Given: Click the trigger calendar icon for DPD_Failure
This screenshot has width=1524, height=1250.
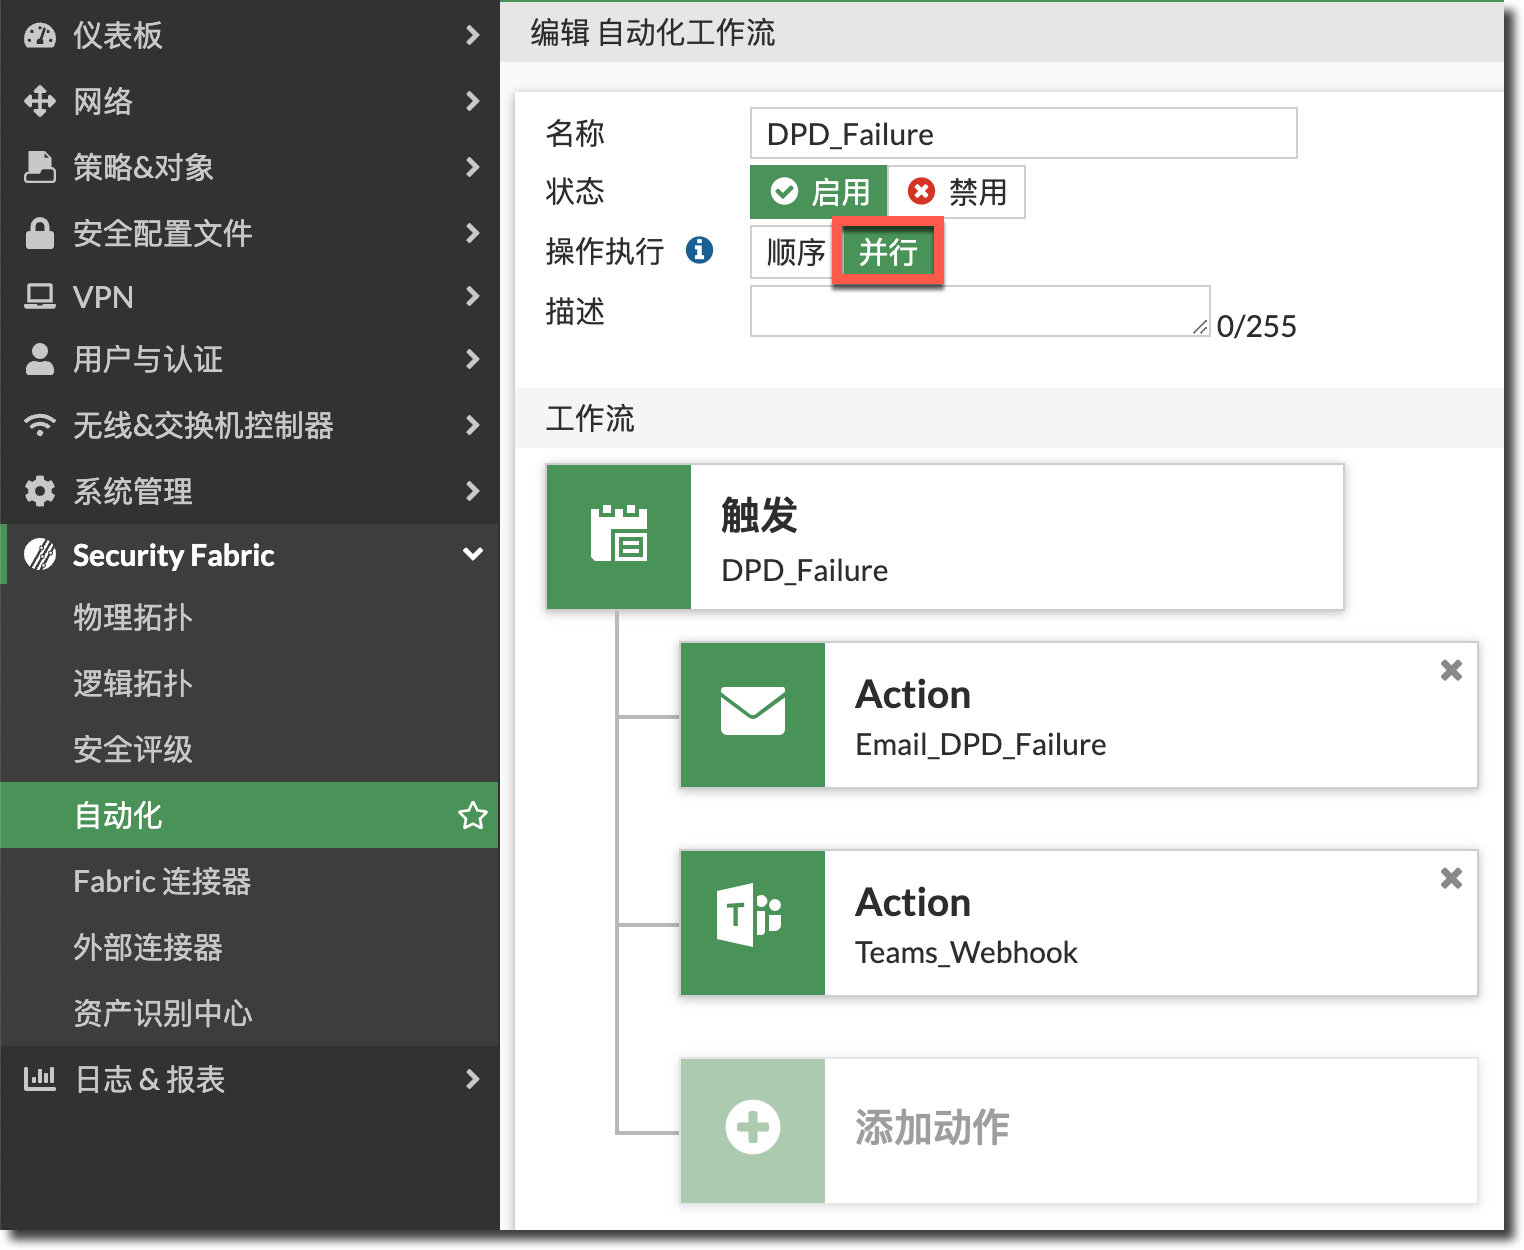Looking at the screenshot, I should coord(618,536).
